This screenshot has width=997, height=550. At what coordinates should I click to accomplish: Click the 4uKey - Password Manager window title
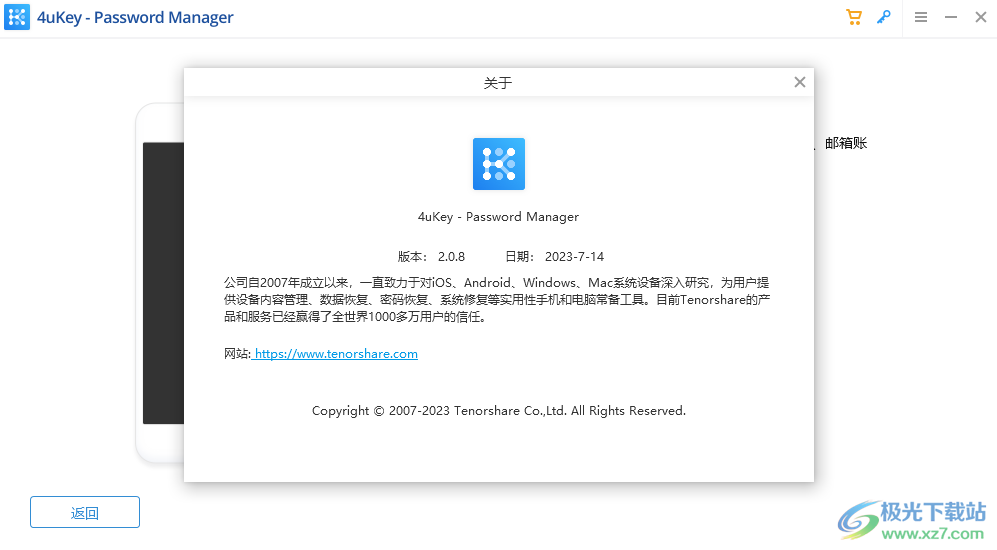point(135,17)
